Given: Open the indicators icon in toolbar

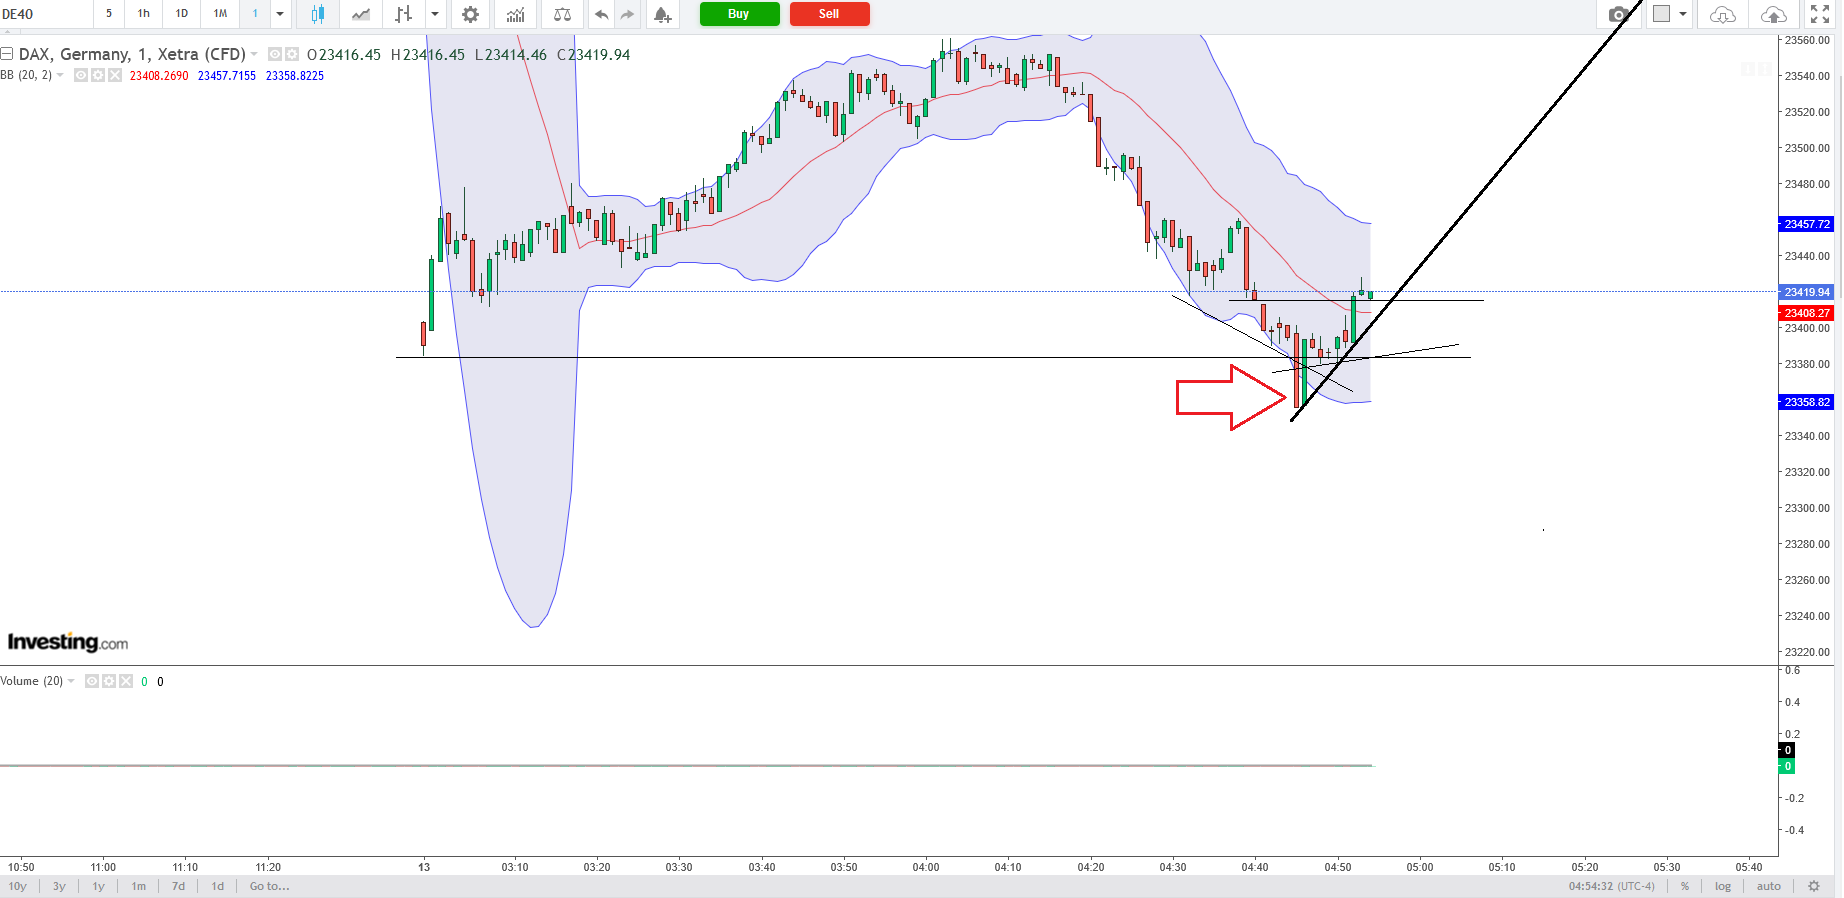Looking at the screenshot, I should tap(515, 14).
